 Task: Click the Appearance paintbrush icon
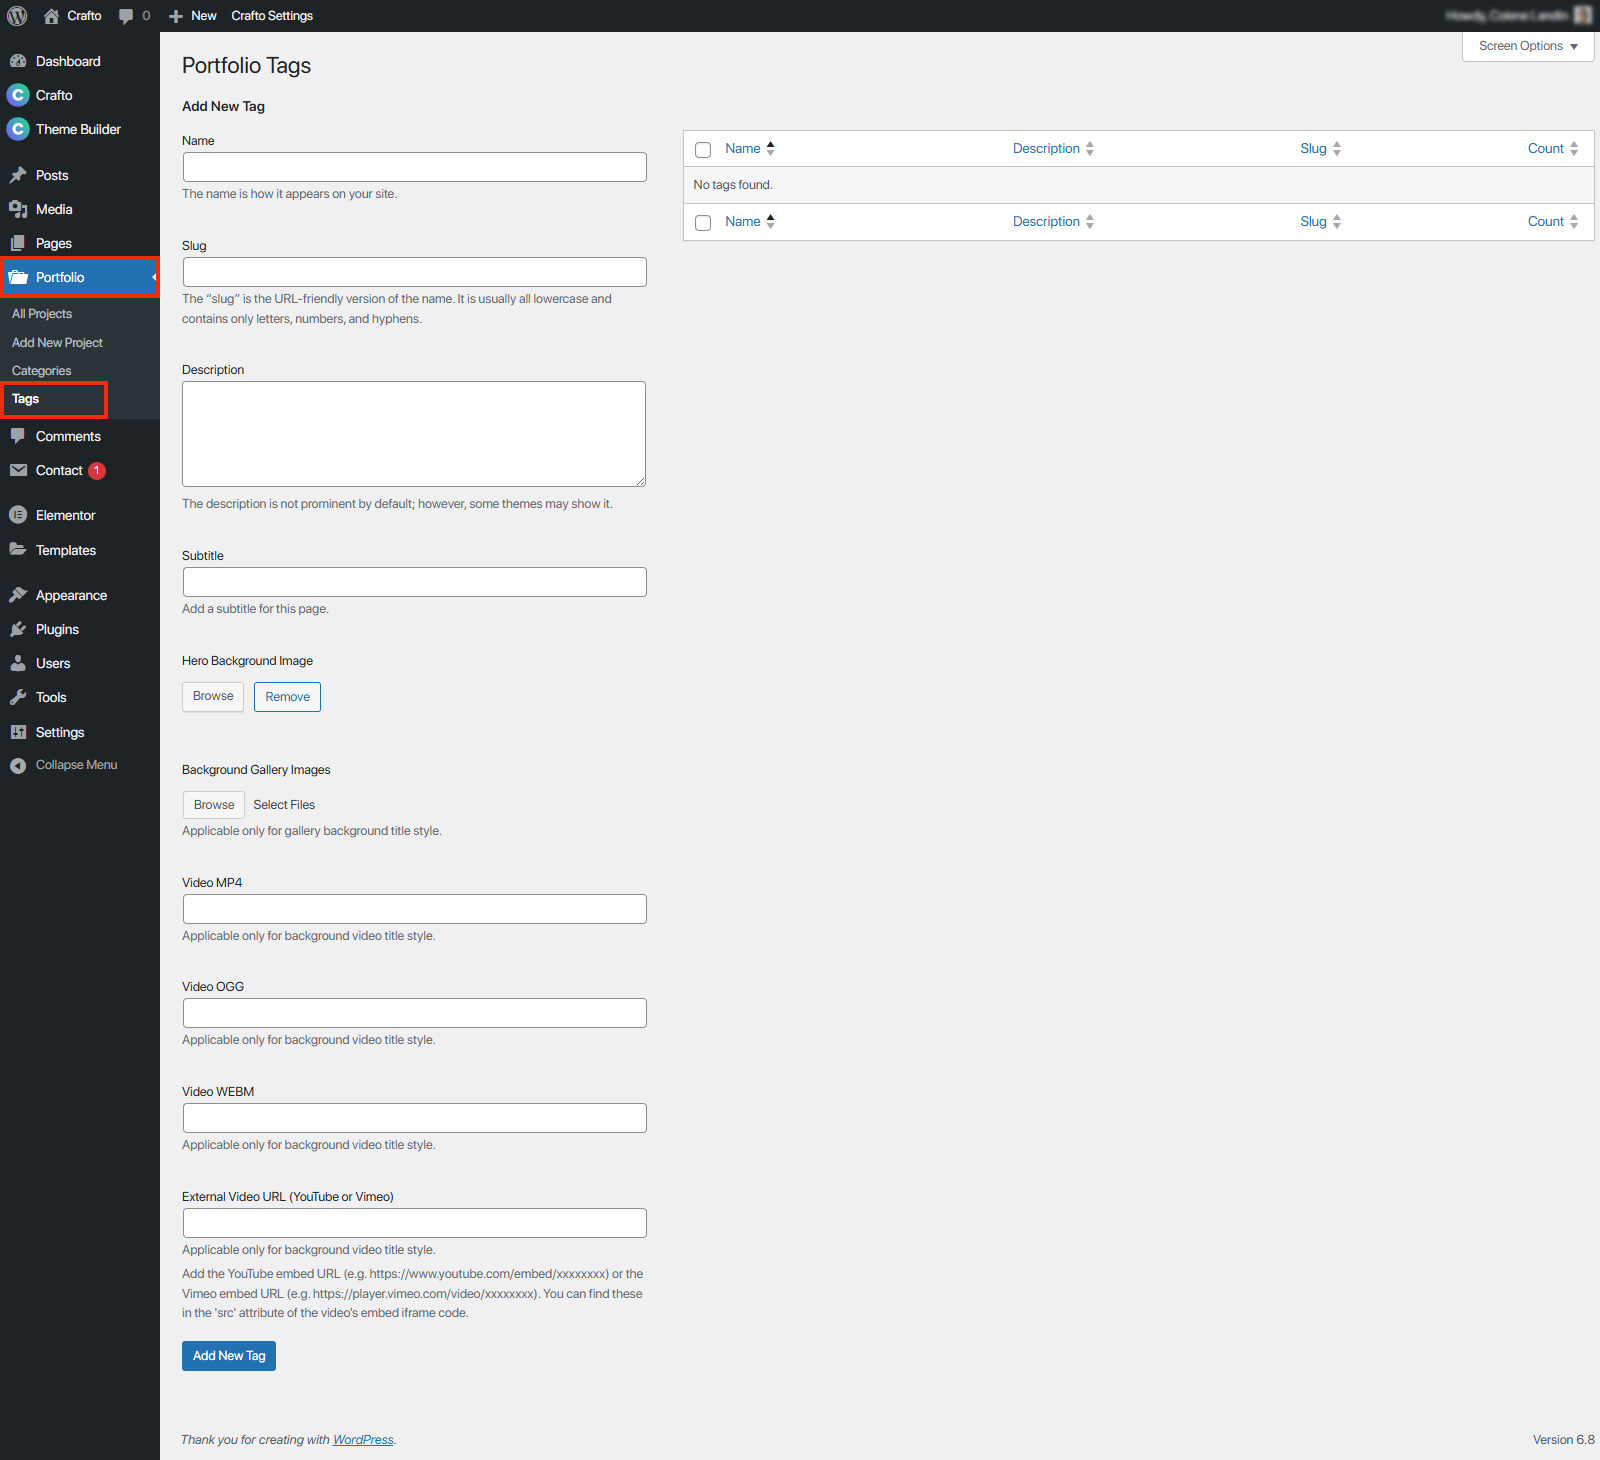(x=18, y=595)
